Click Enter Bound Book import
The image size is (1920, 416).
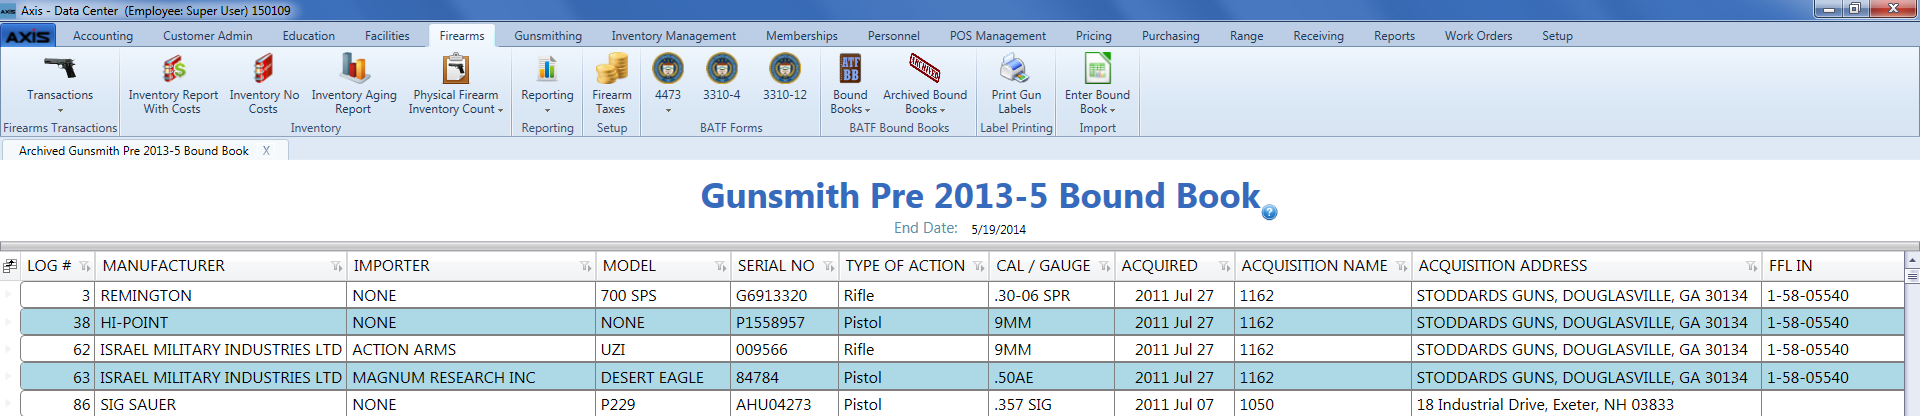coord(1097,84)
